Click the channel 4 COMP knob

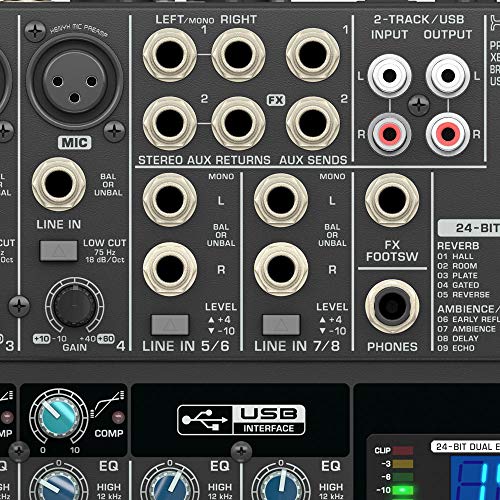(x=59, y=416)
